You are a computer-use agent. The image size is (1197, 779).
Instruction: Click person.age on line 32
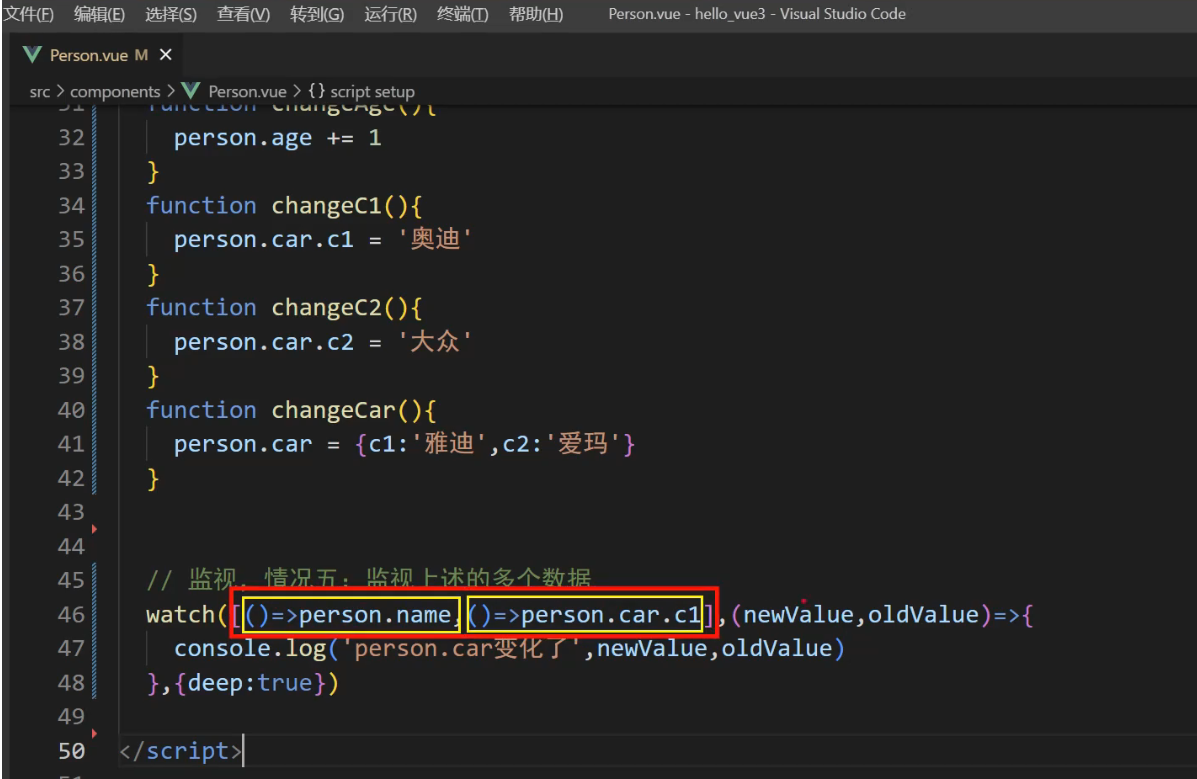click(x=243, y=138)
